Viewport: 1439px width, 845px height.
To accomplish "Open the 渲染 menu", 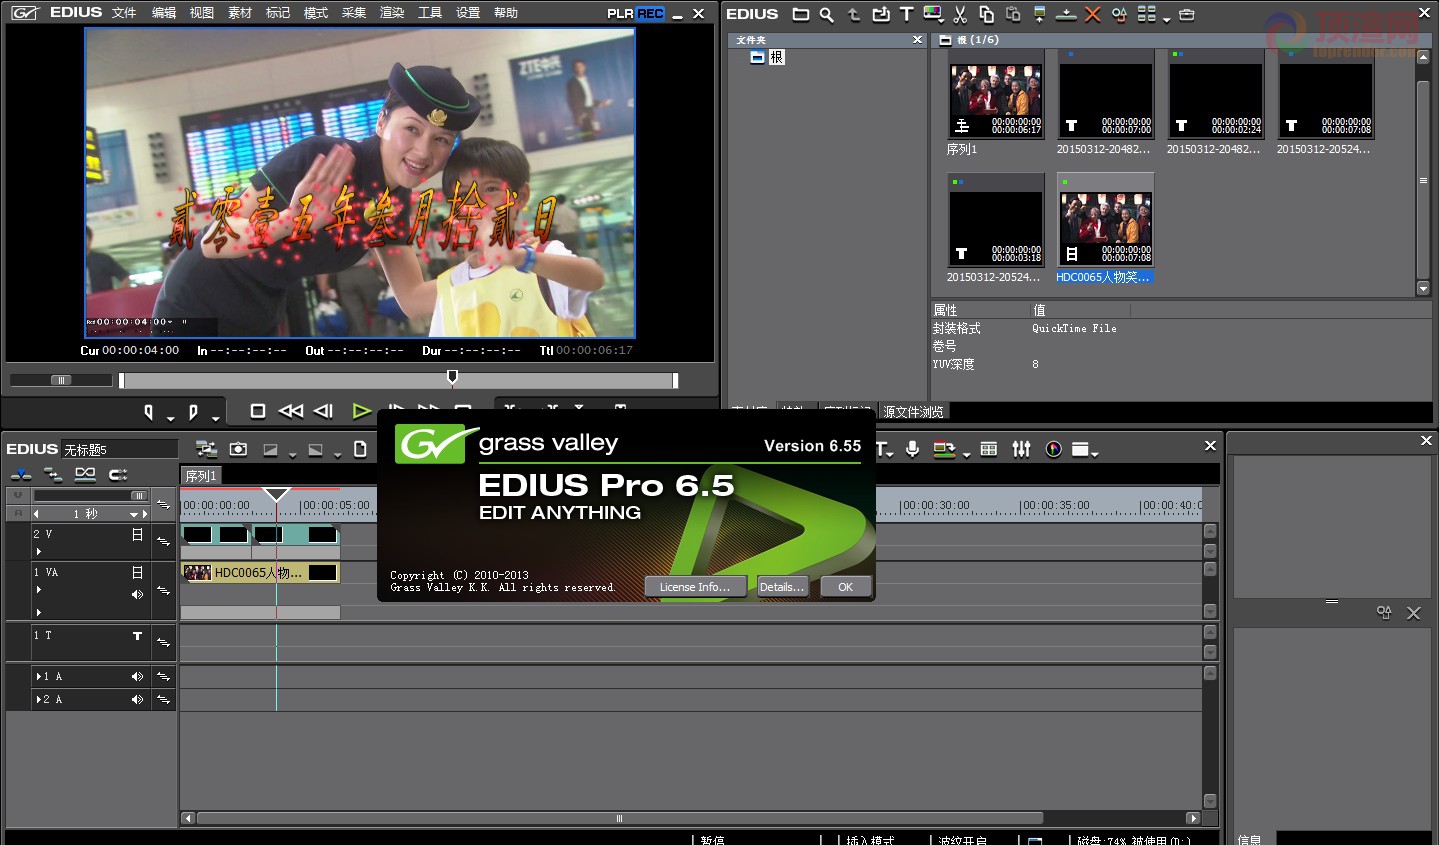I will tap(392, 13).
